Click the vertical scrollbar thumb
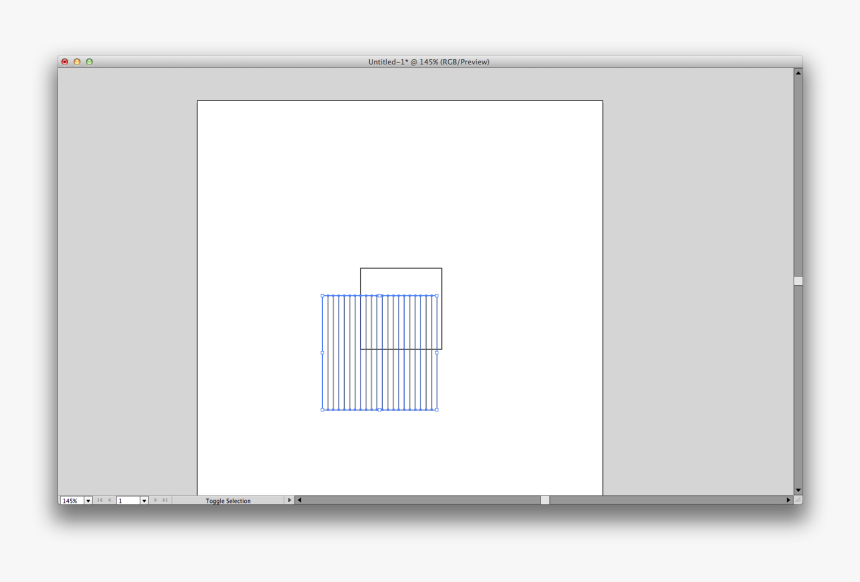Viewport: 860px width, 582px height. 798,281
